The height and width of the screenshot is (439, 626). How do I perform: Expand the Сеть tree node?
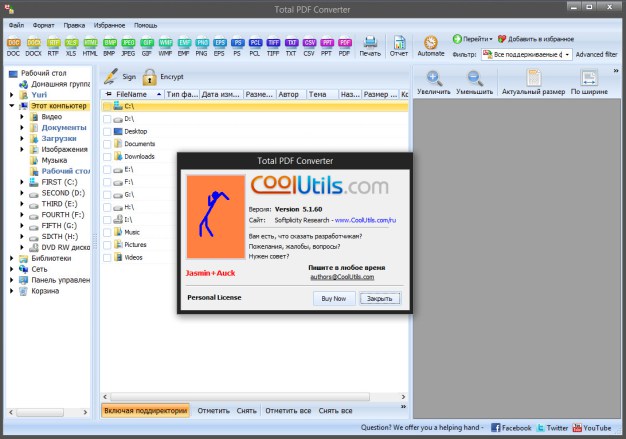coord(12,269)
